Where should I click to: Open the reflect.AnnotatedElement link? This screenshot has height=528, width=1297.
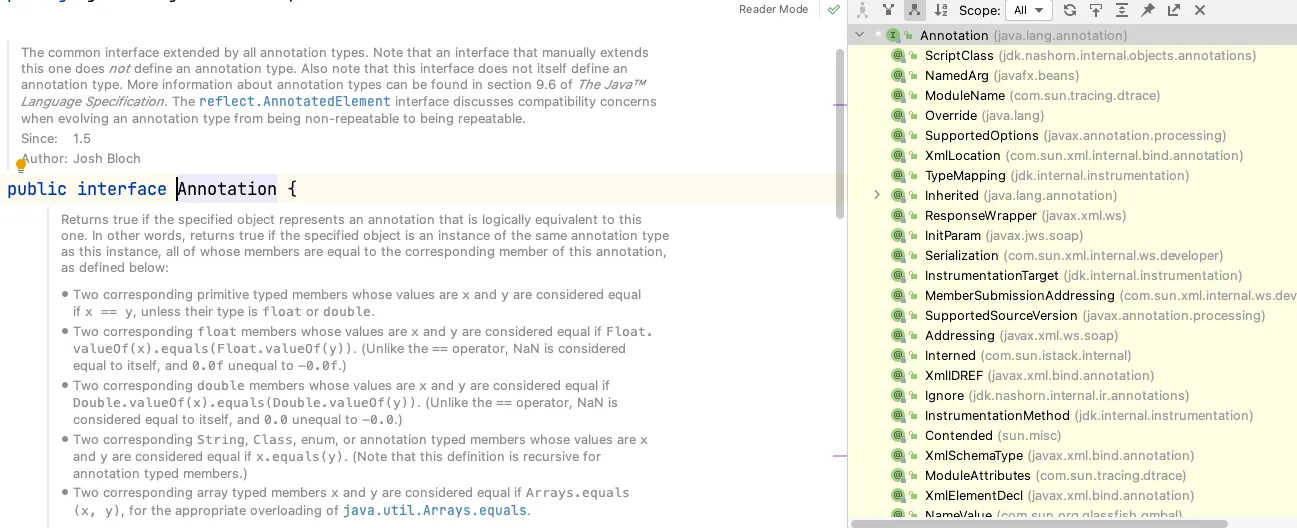[x=295, y=102]
